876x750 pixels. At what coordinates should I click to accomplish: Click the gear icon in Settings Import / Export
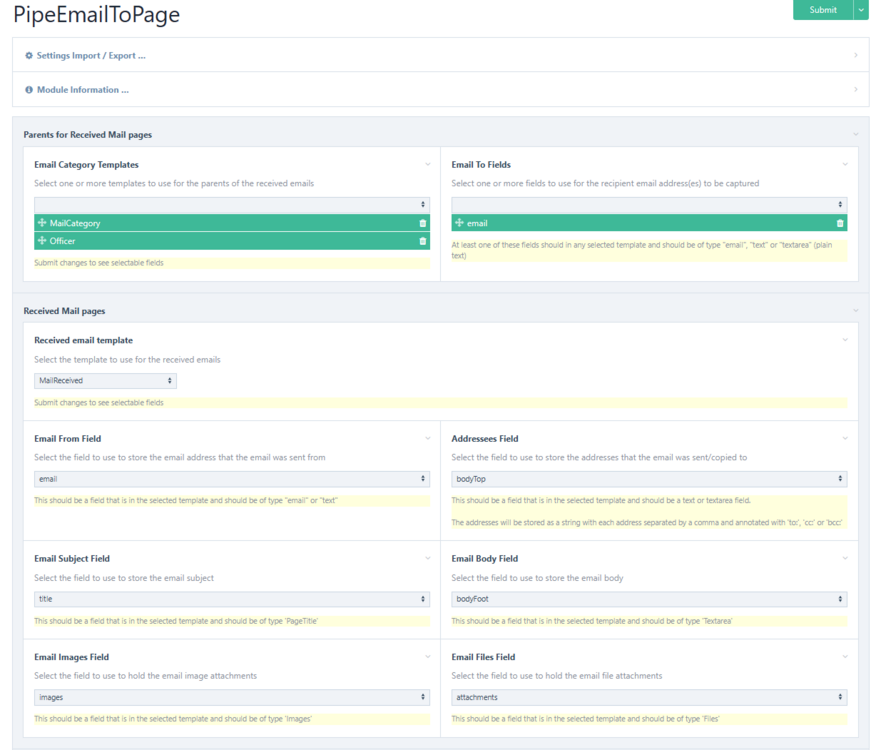[x=29, y=56]
